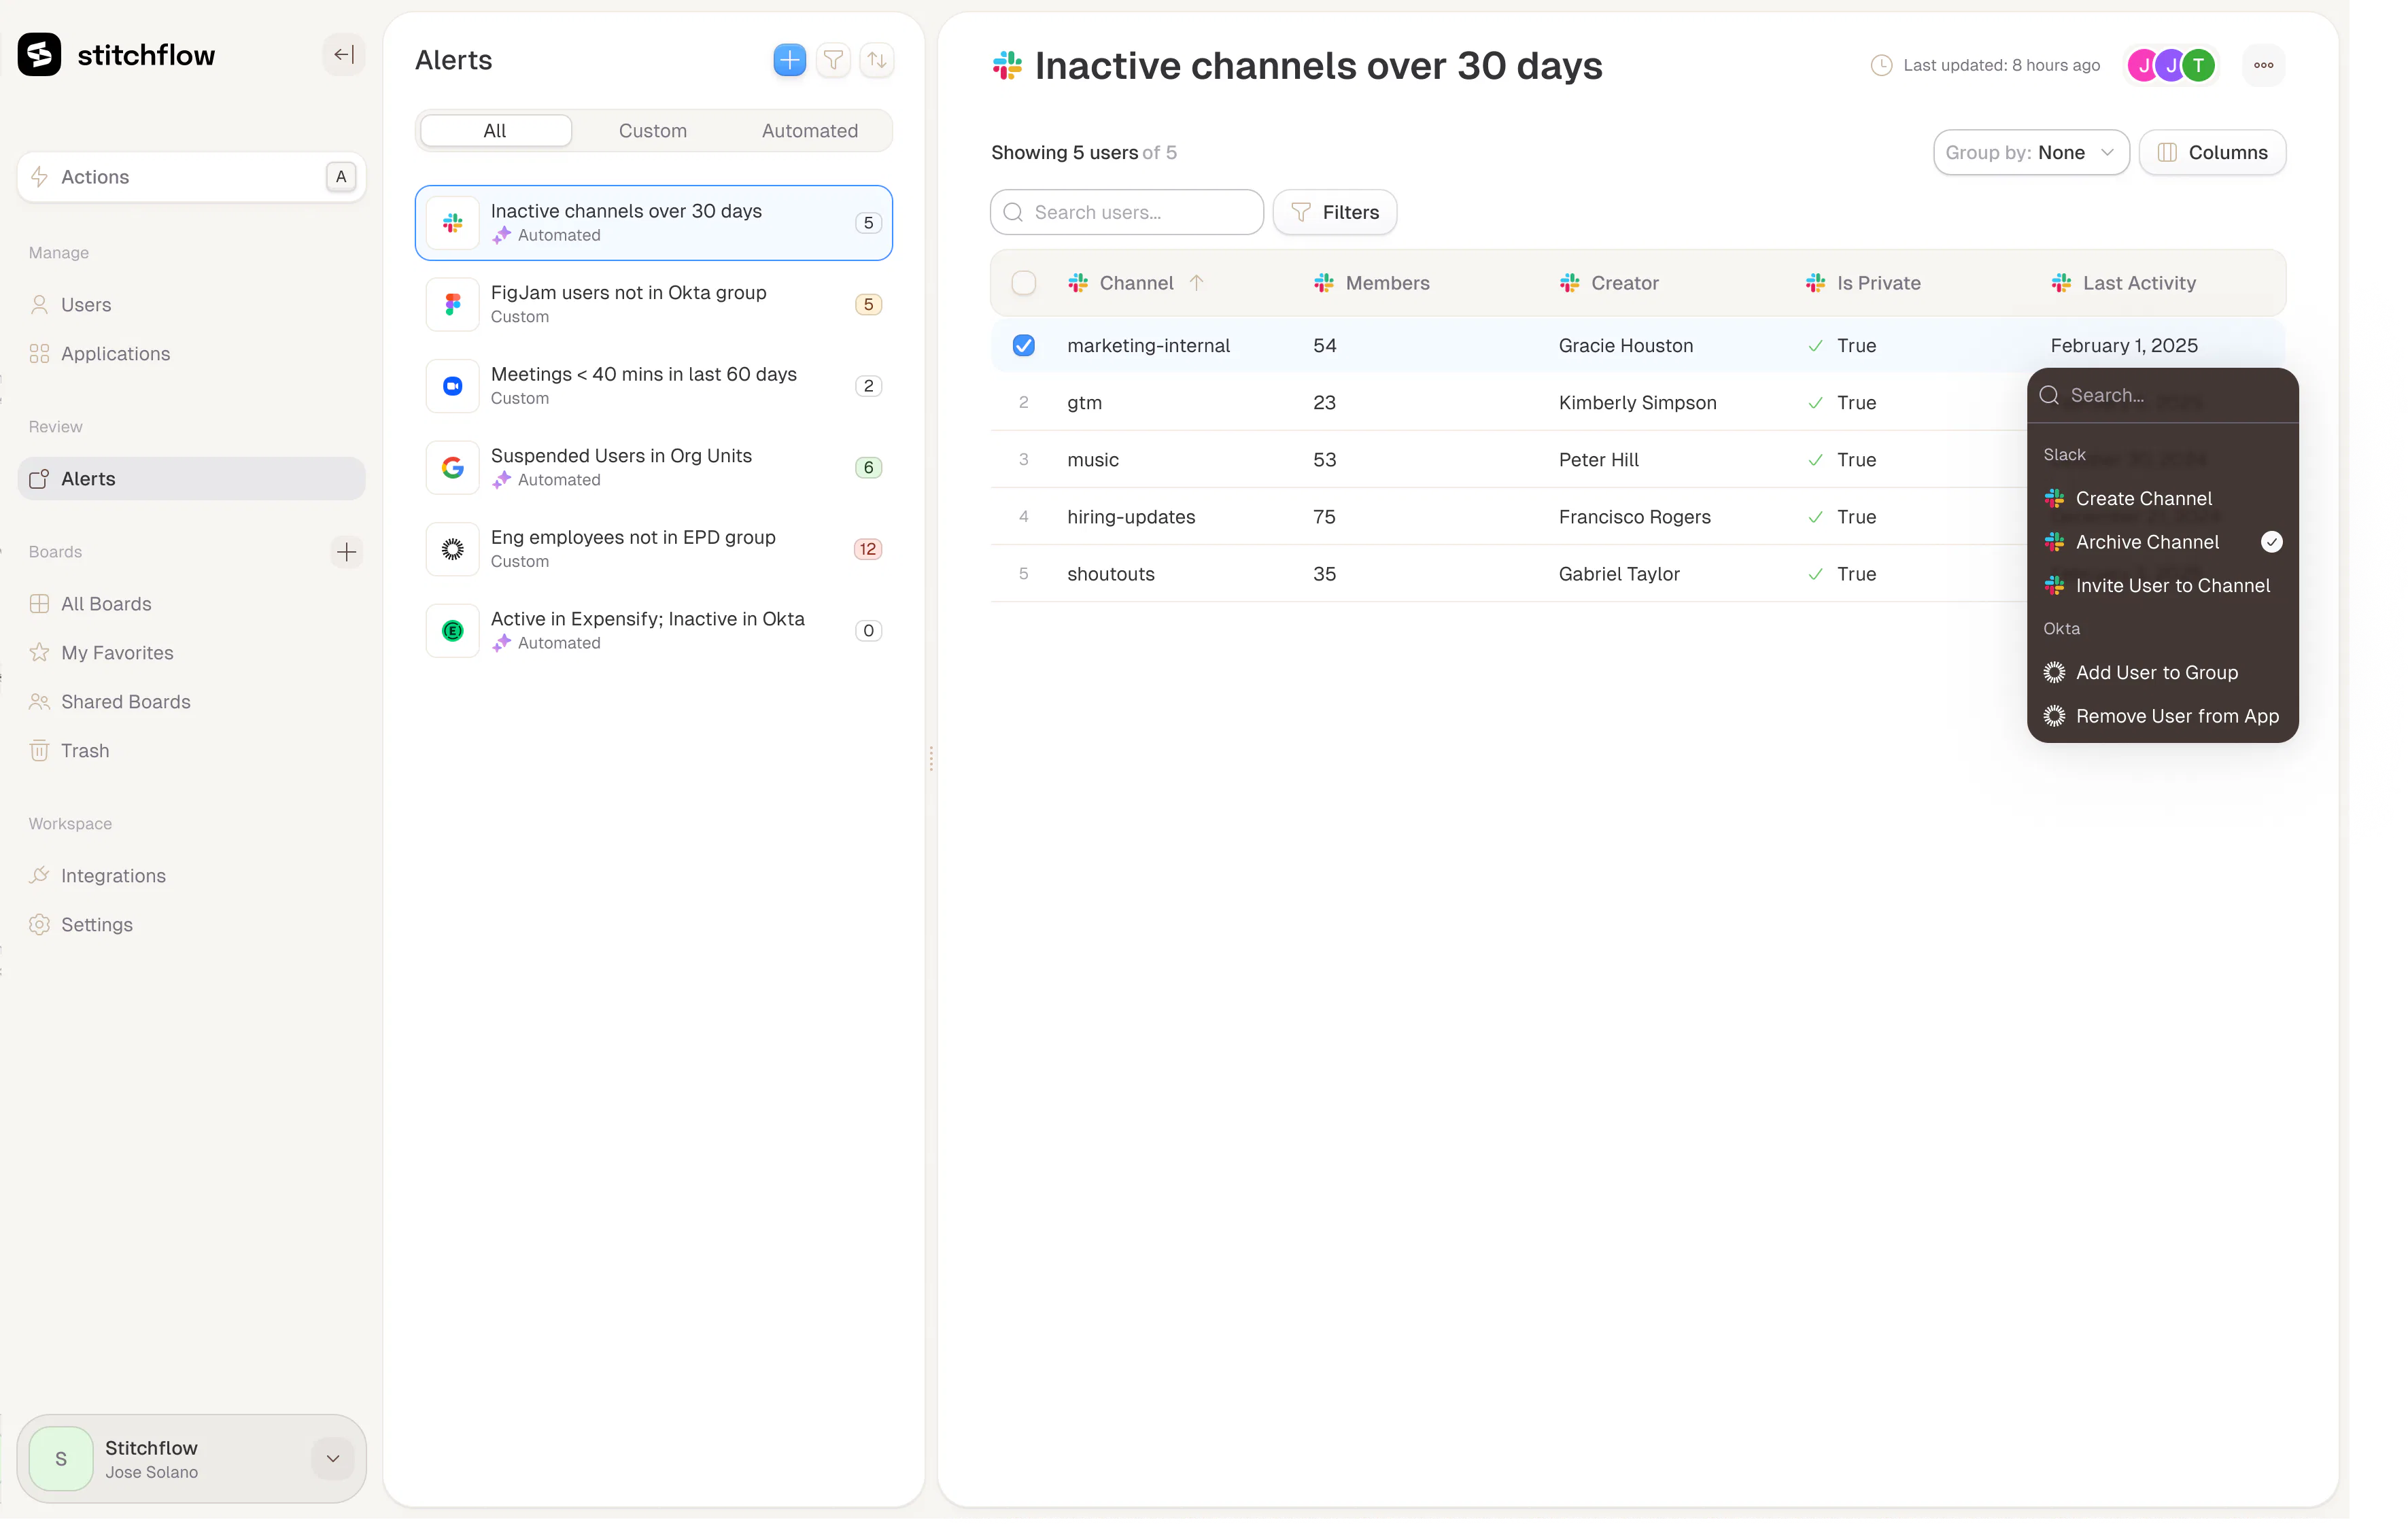2408x1524 pixels.
Task: Collapse the sidebar with arrow icon
Action: click(344, 55)
